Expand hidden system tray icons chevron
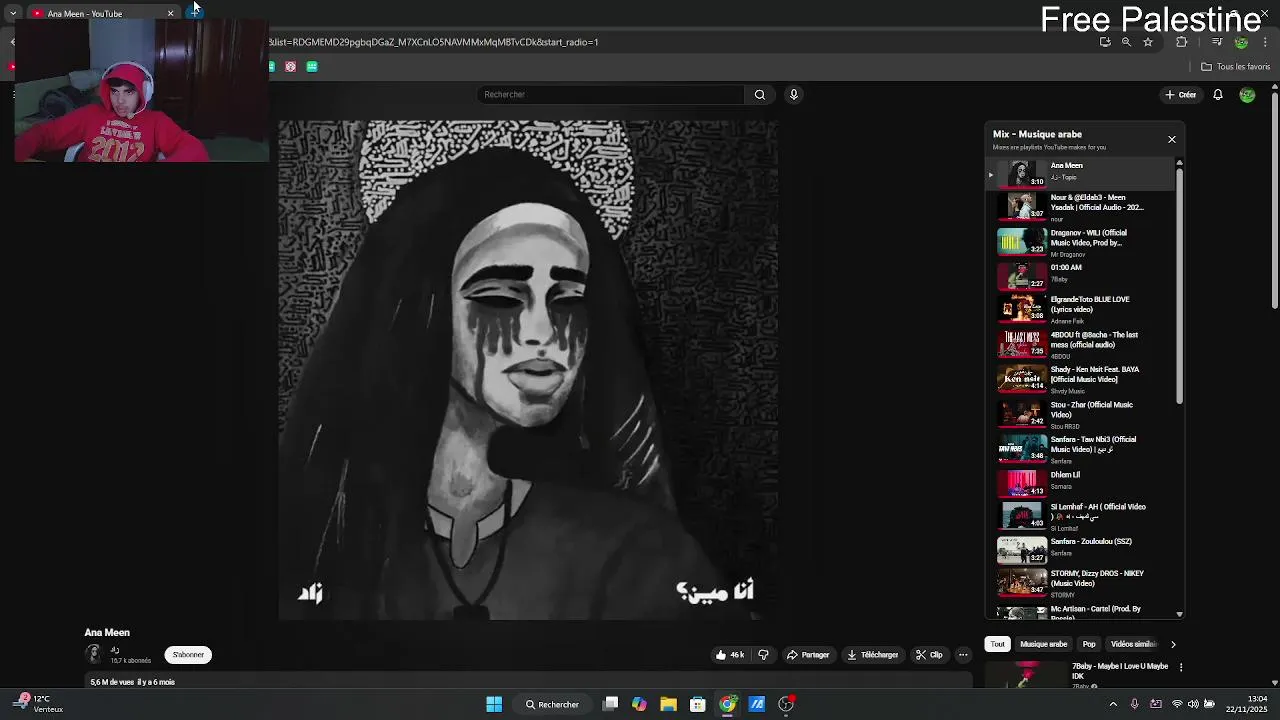 point(1113,704)
